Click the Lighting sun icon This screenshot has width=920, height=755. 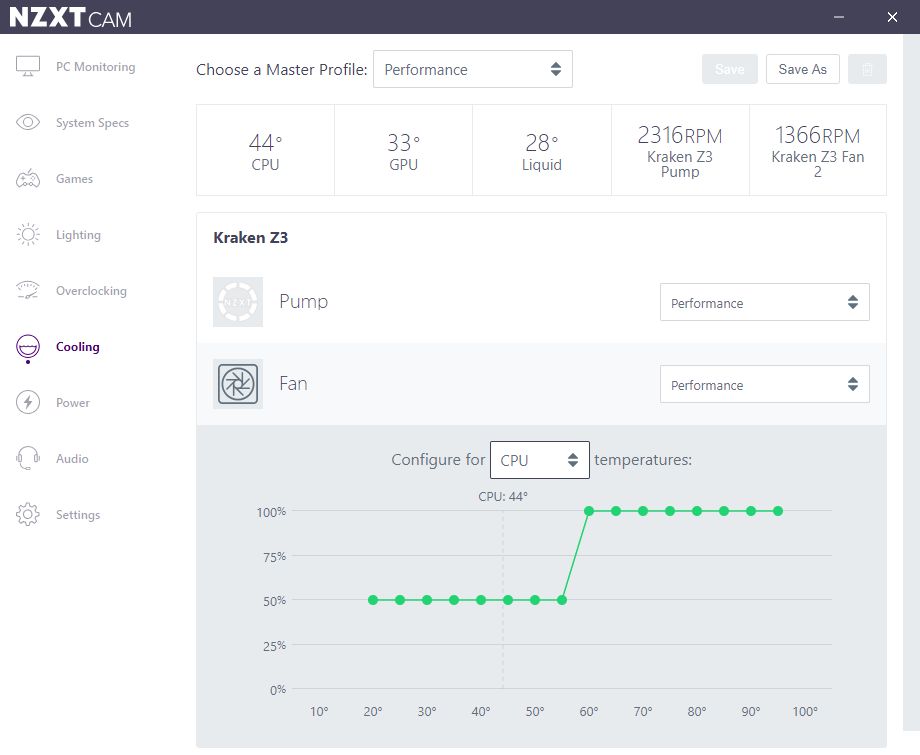(28, 235)
